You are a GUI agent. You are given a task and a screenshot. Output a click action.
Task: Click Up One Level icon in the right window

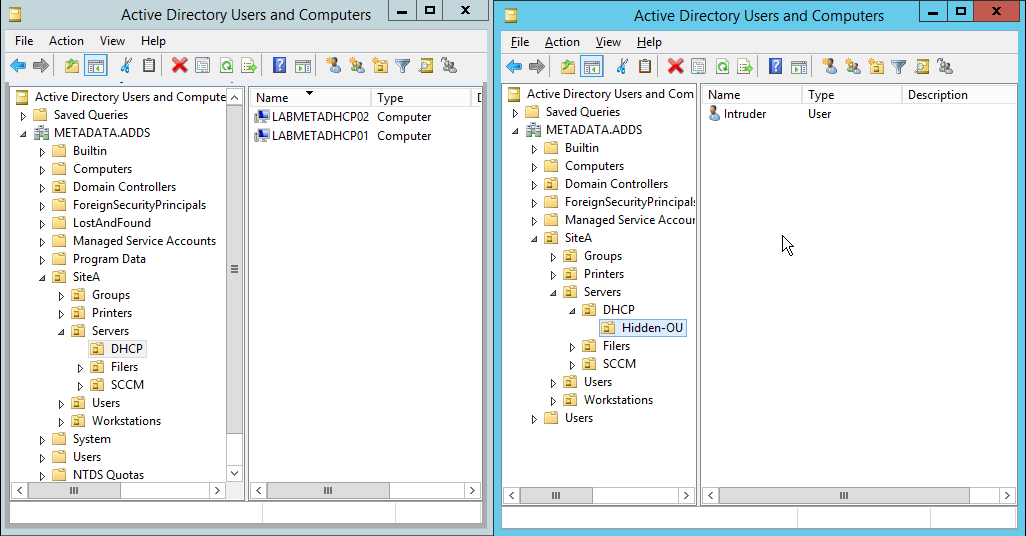(568, 66)
